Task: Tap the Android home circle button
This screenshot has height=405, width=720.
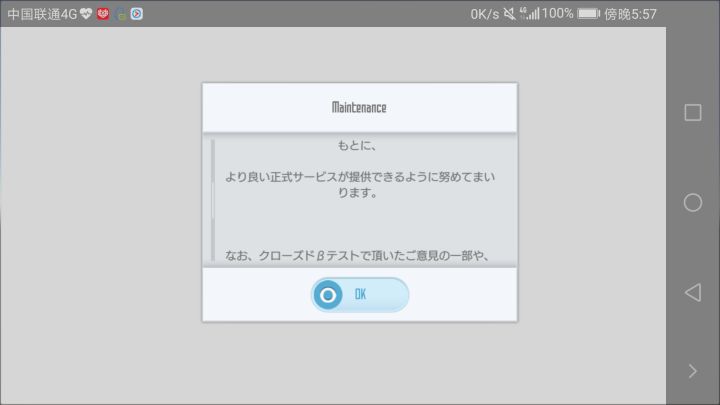Action: (x=692, y=202)
